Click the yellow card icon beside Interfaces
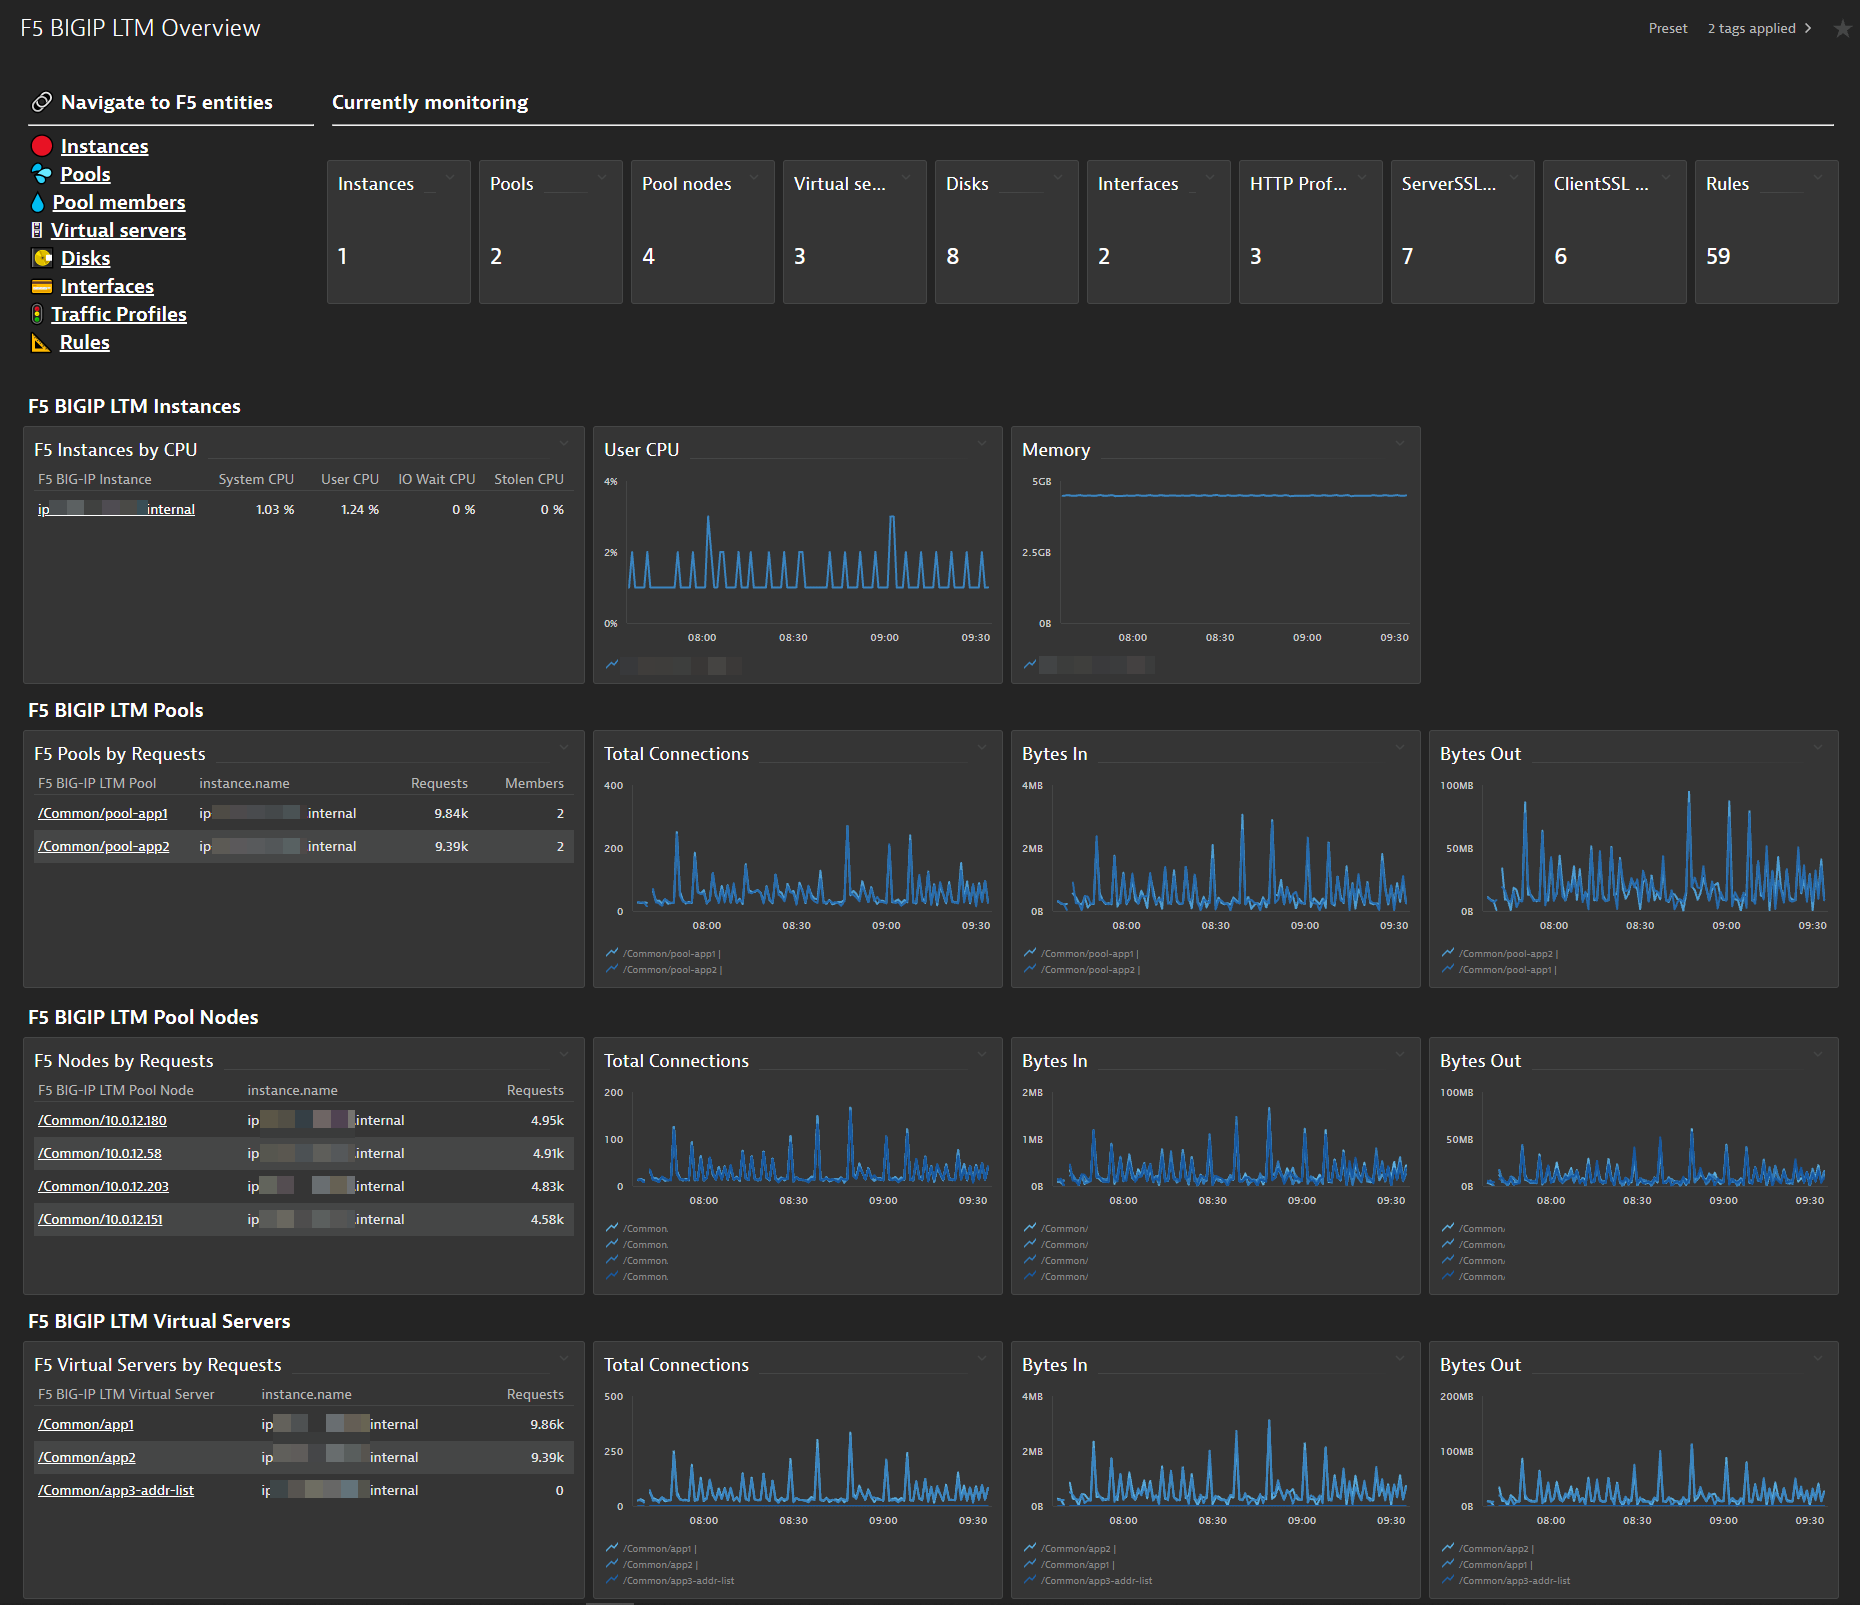 [x=42, y=286]
